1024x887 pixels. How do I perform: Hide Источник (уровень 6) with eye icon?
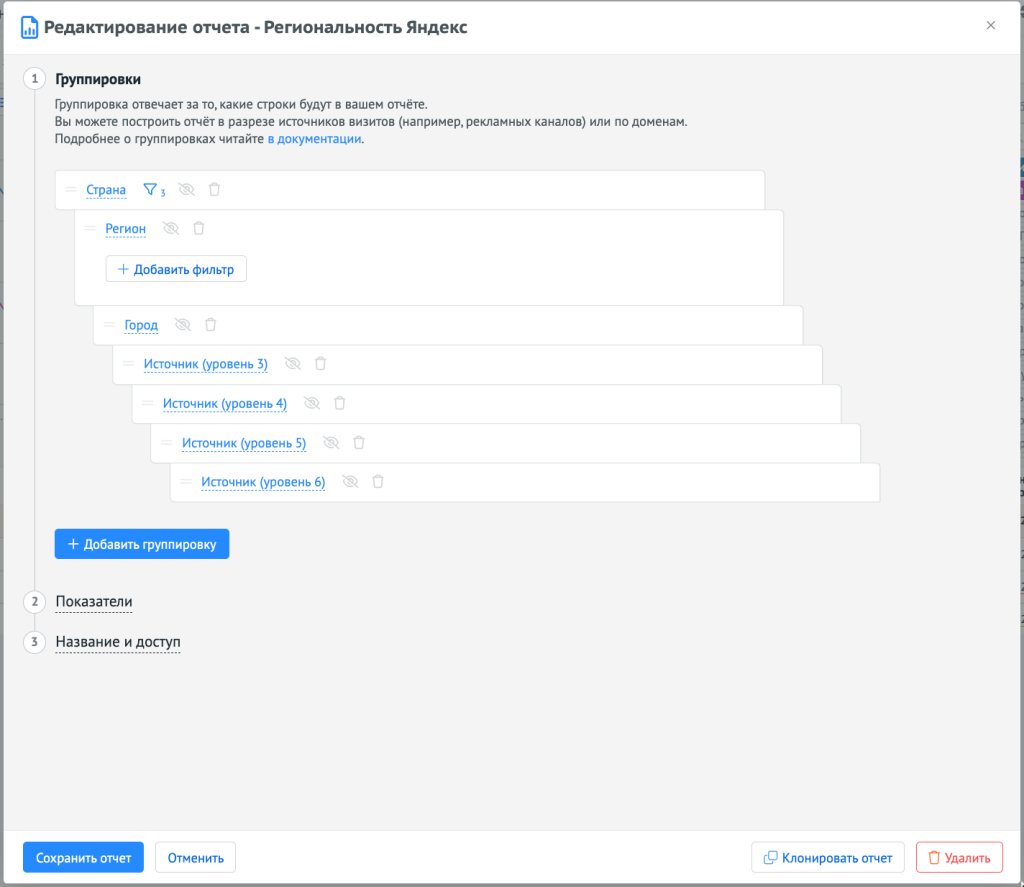click(350, 481)
